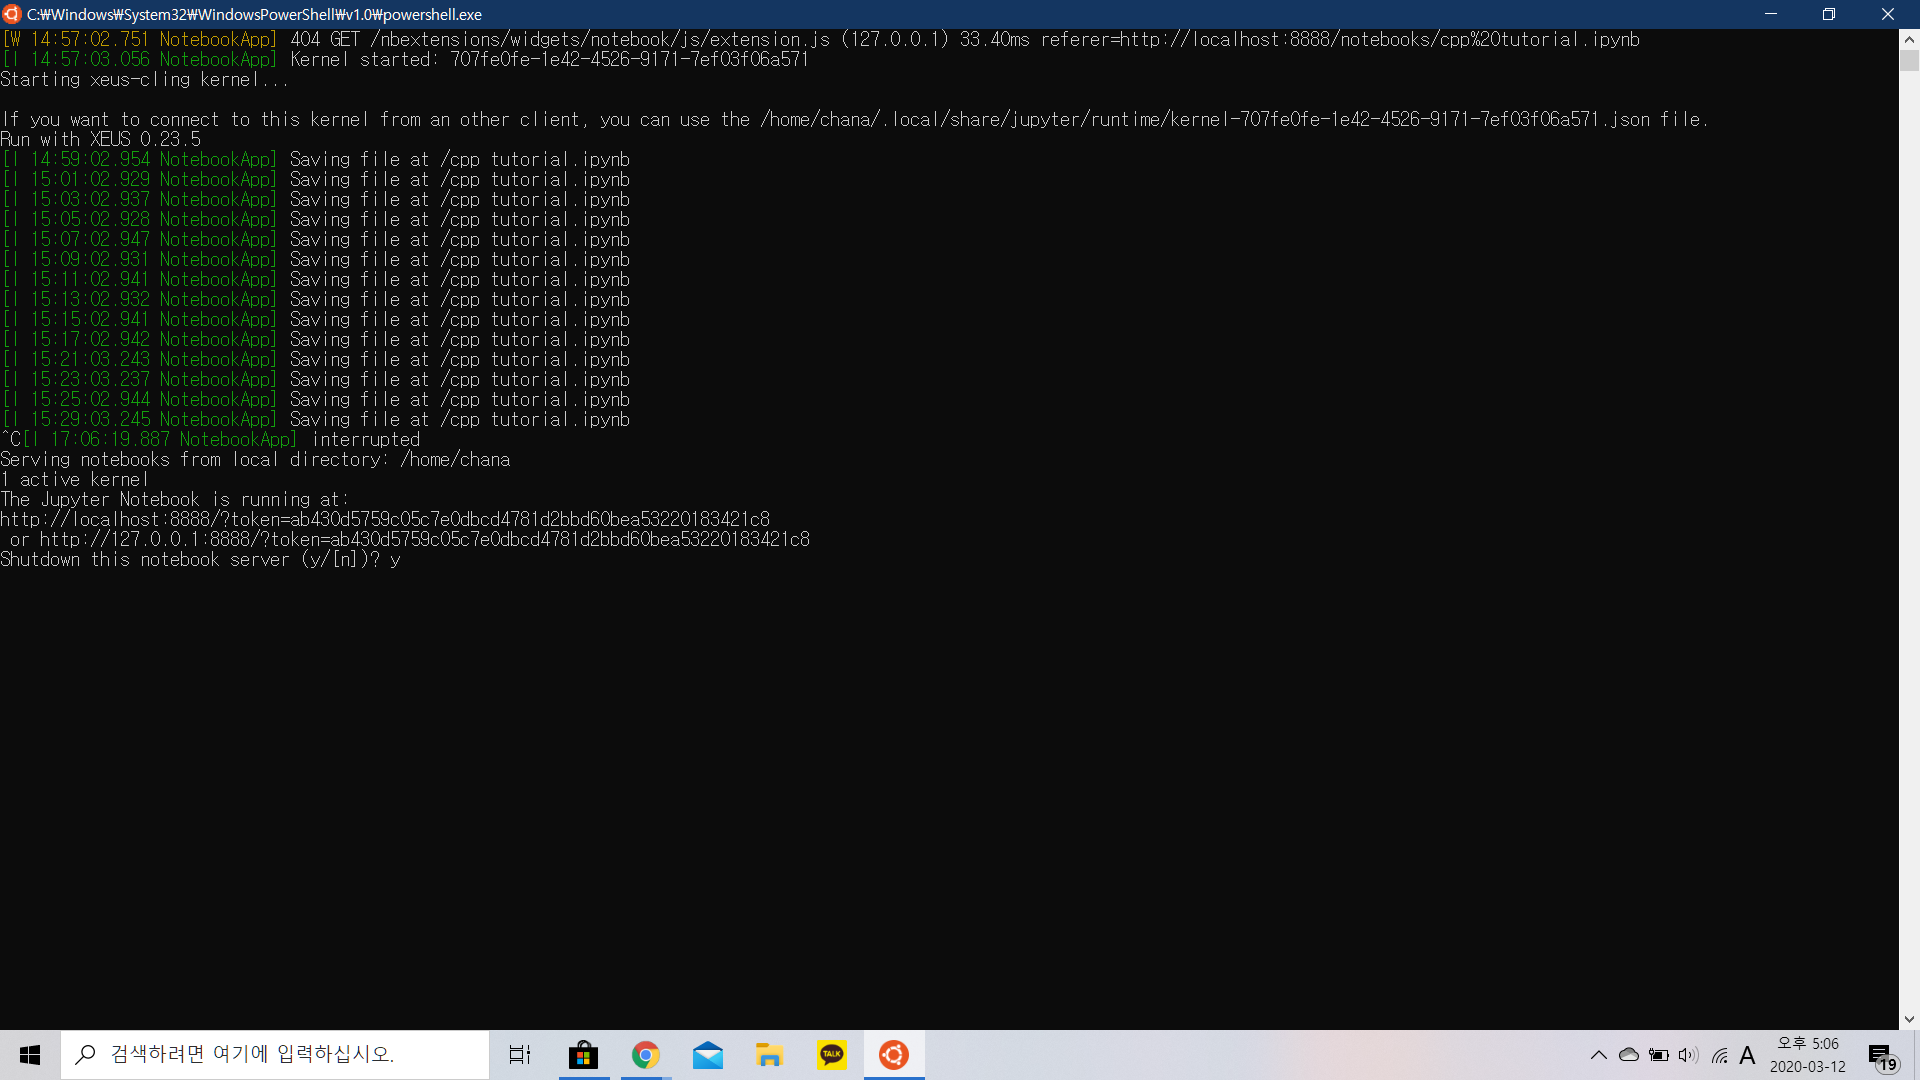Click the 15:15:02.941 Saving file log line
1920x1080 pixels.
click(316, 320)
